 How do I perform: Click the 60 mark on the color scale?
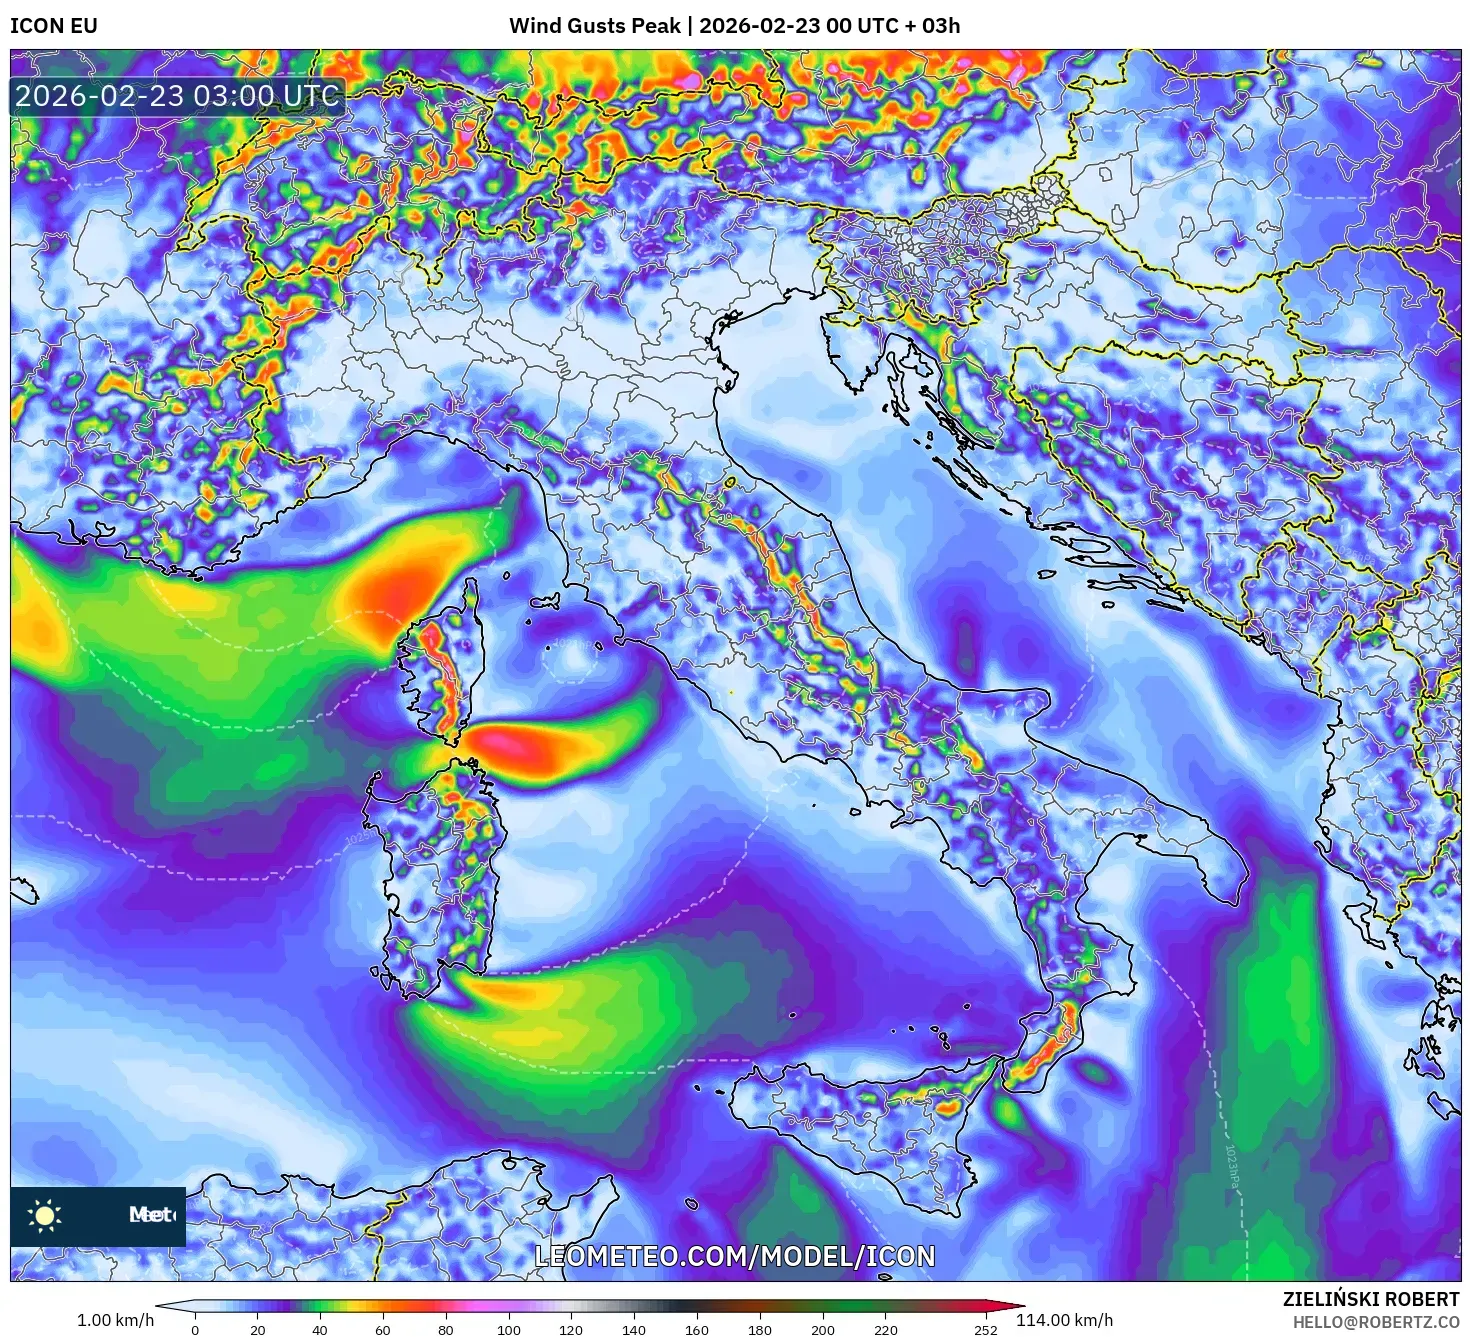[383, 1329]
